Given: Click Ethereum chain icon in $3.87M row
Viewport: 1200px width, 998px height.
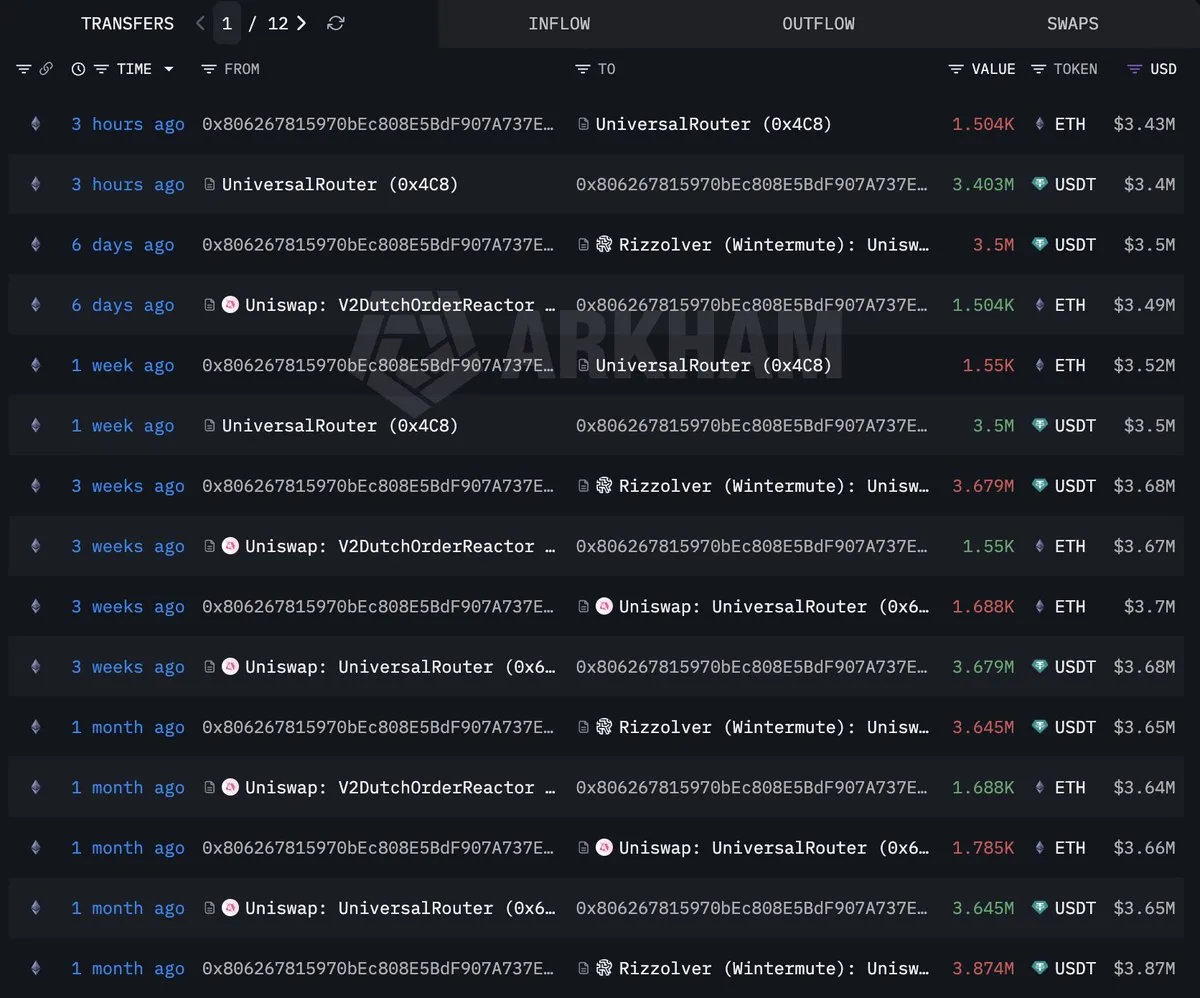Looking at the screenshot, I should click(36, 968).
